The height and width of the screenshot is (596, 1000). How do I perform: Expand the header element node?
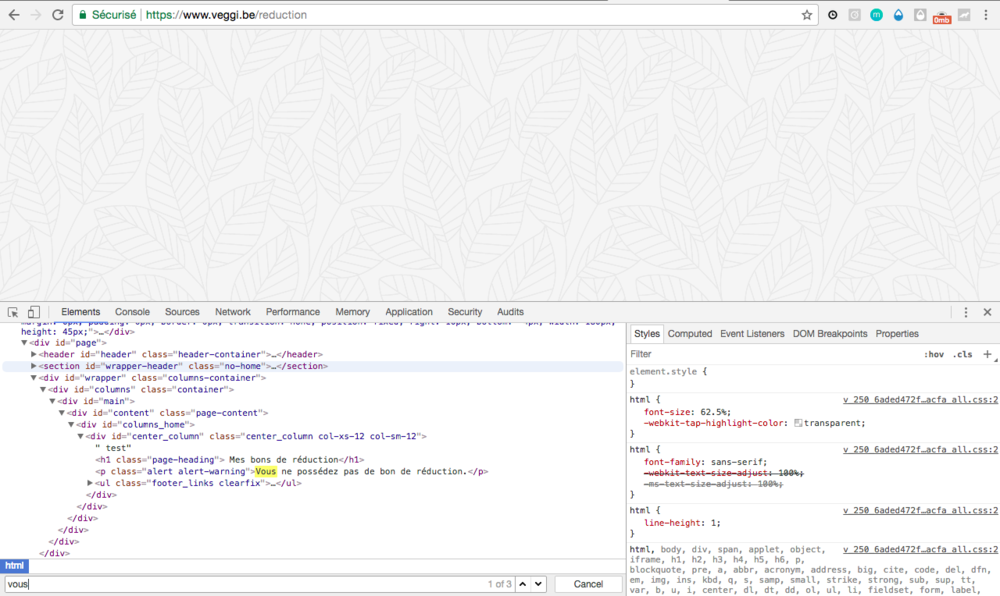point(34,354)
